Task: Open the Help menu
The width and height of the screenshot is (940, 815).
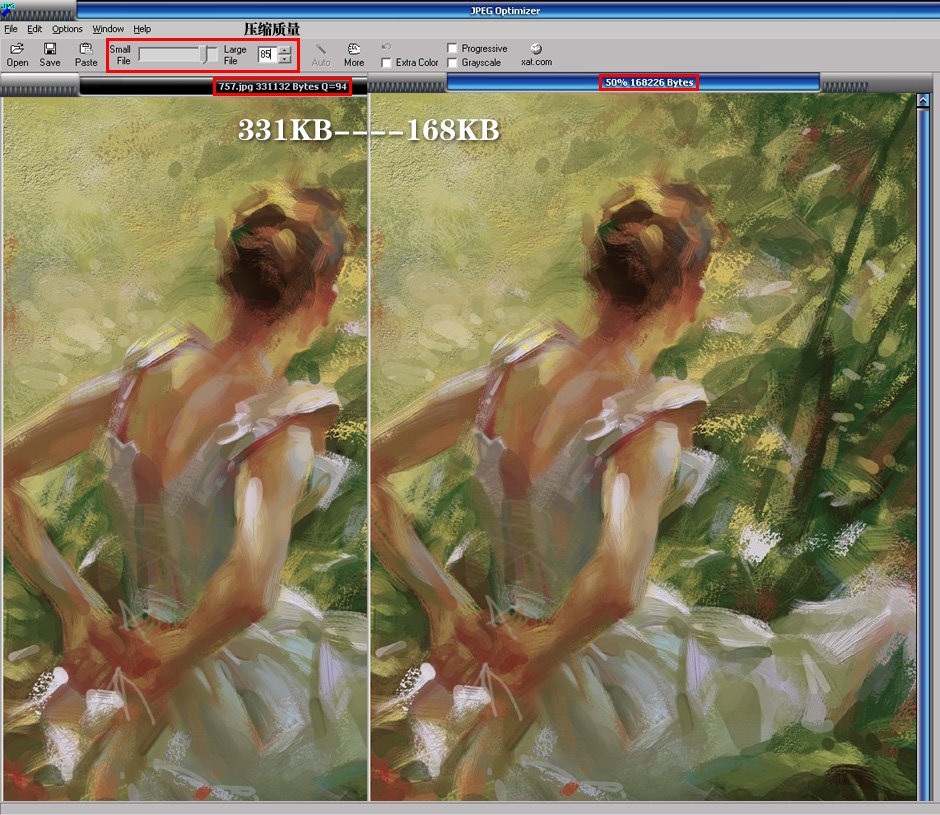Action: [x=142, y=29]
